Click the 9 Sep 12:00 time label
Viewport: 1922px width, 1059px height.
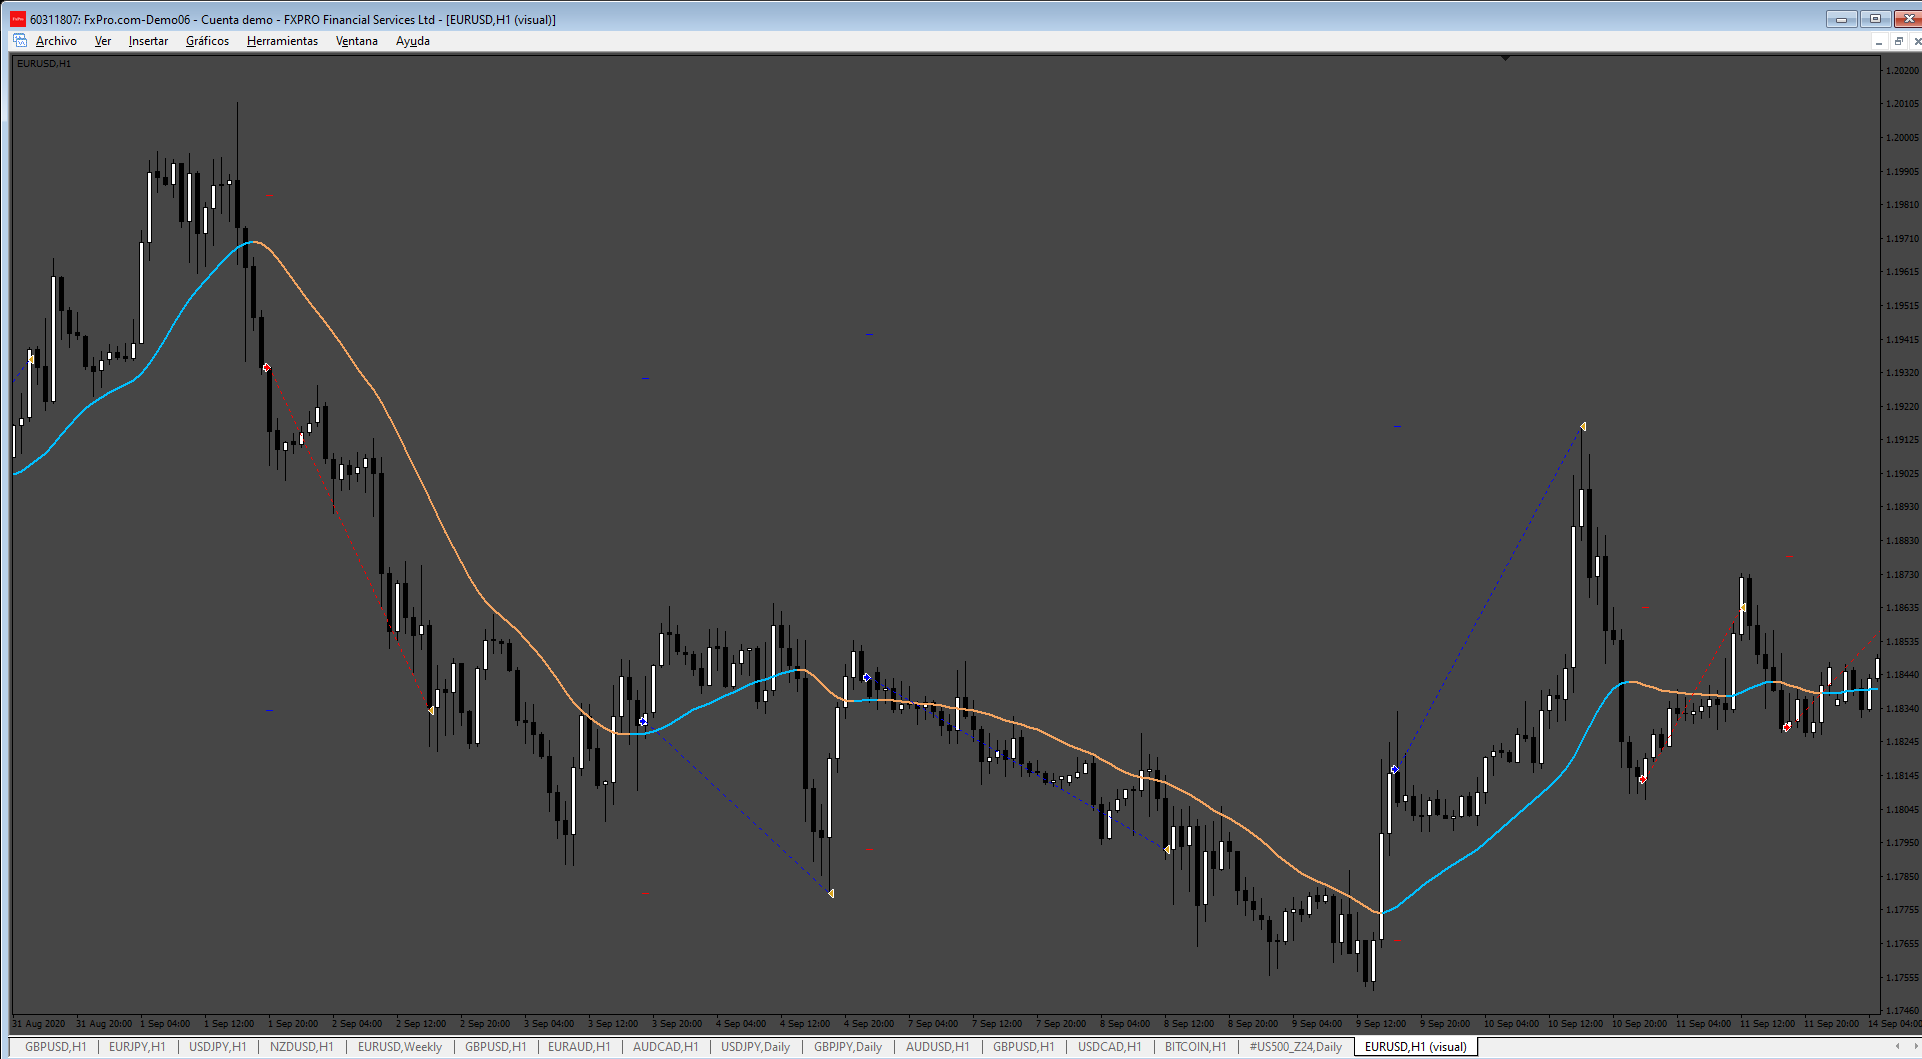tap(1381, 1024)
